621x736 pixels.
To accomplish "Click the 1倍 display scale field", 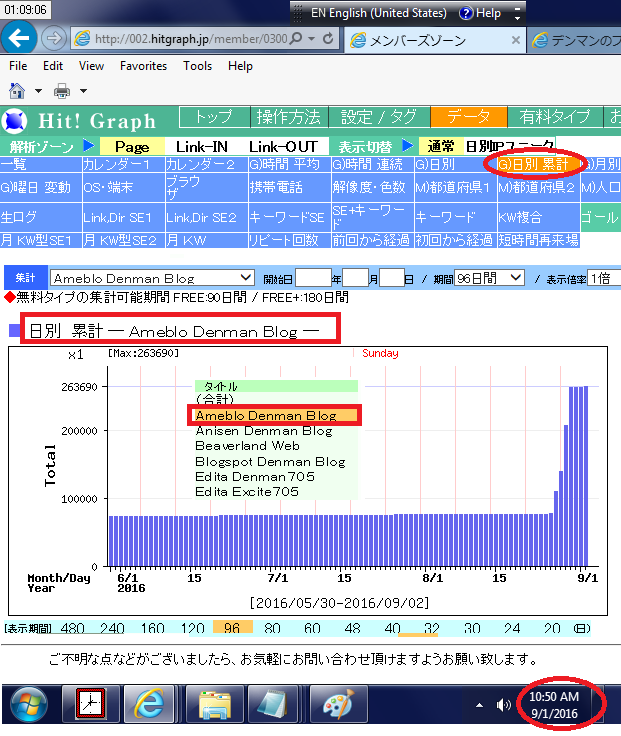I will tap(605, 278).
